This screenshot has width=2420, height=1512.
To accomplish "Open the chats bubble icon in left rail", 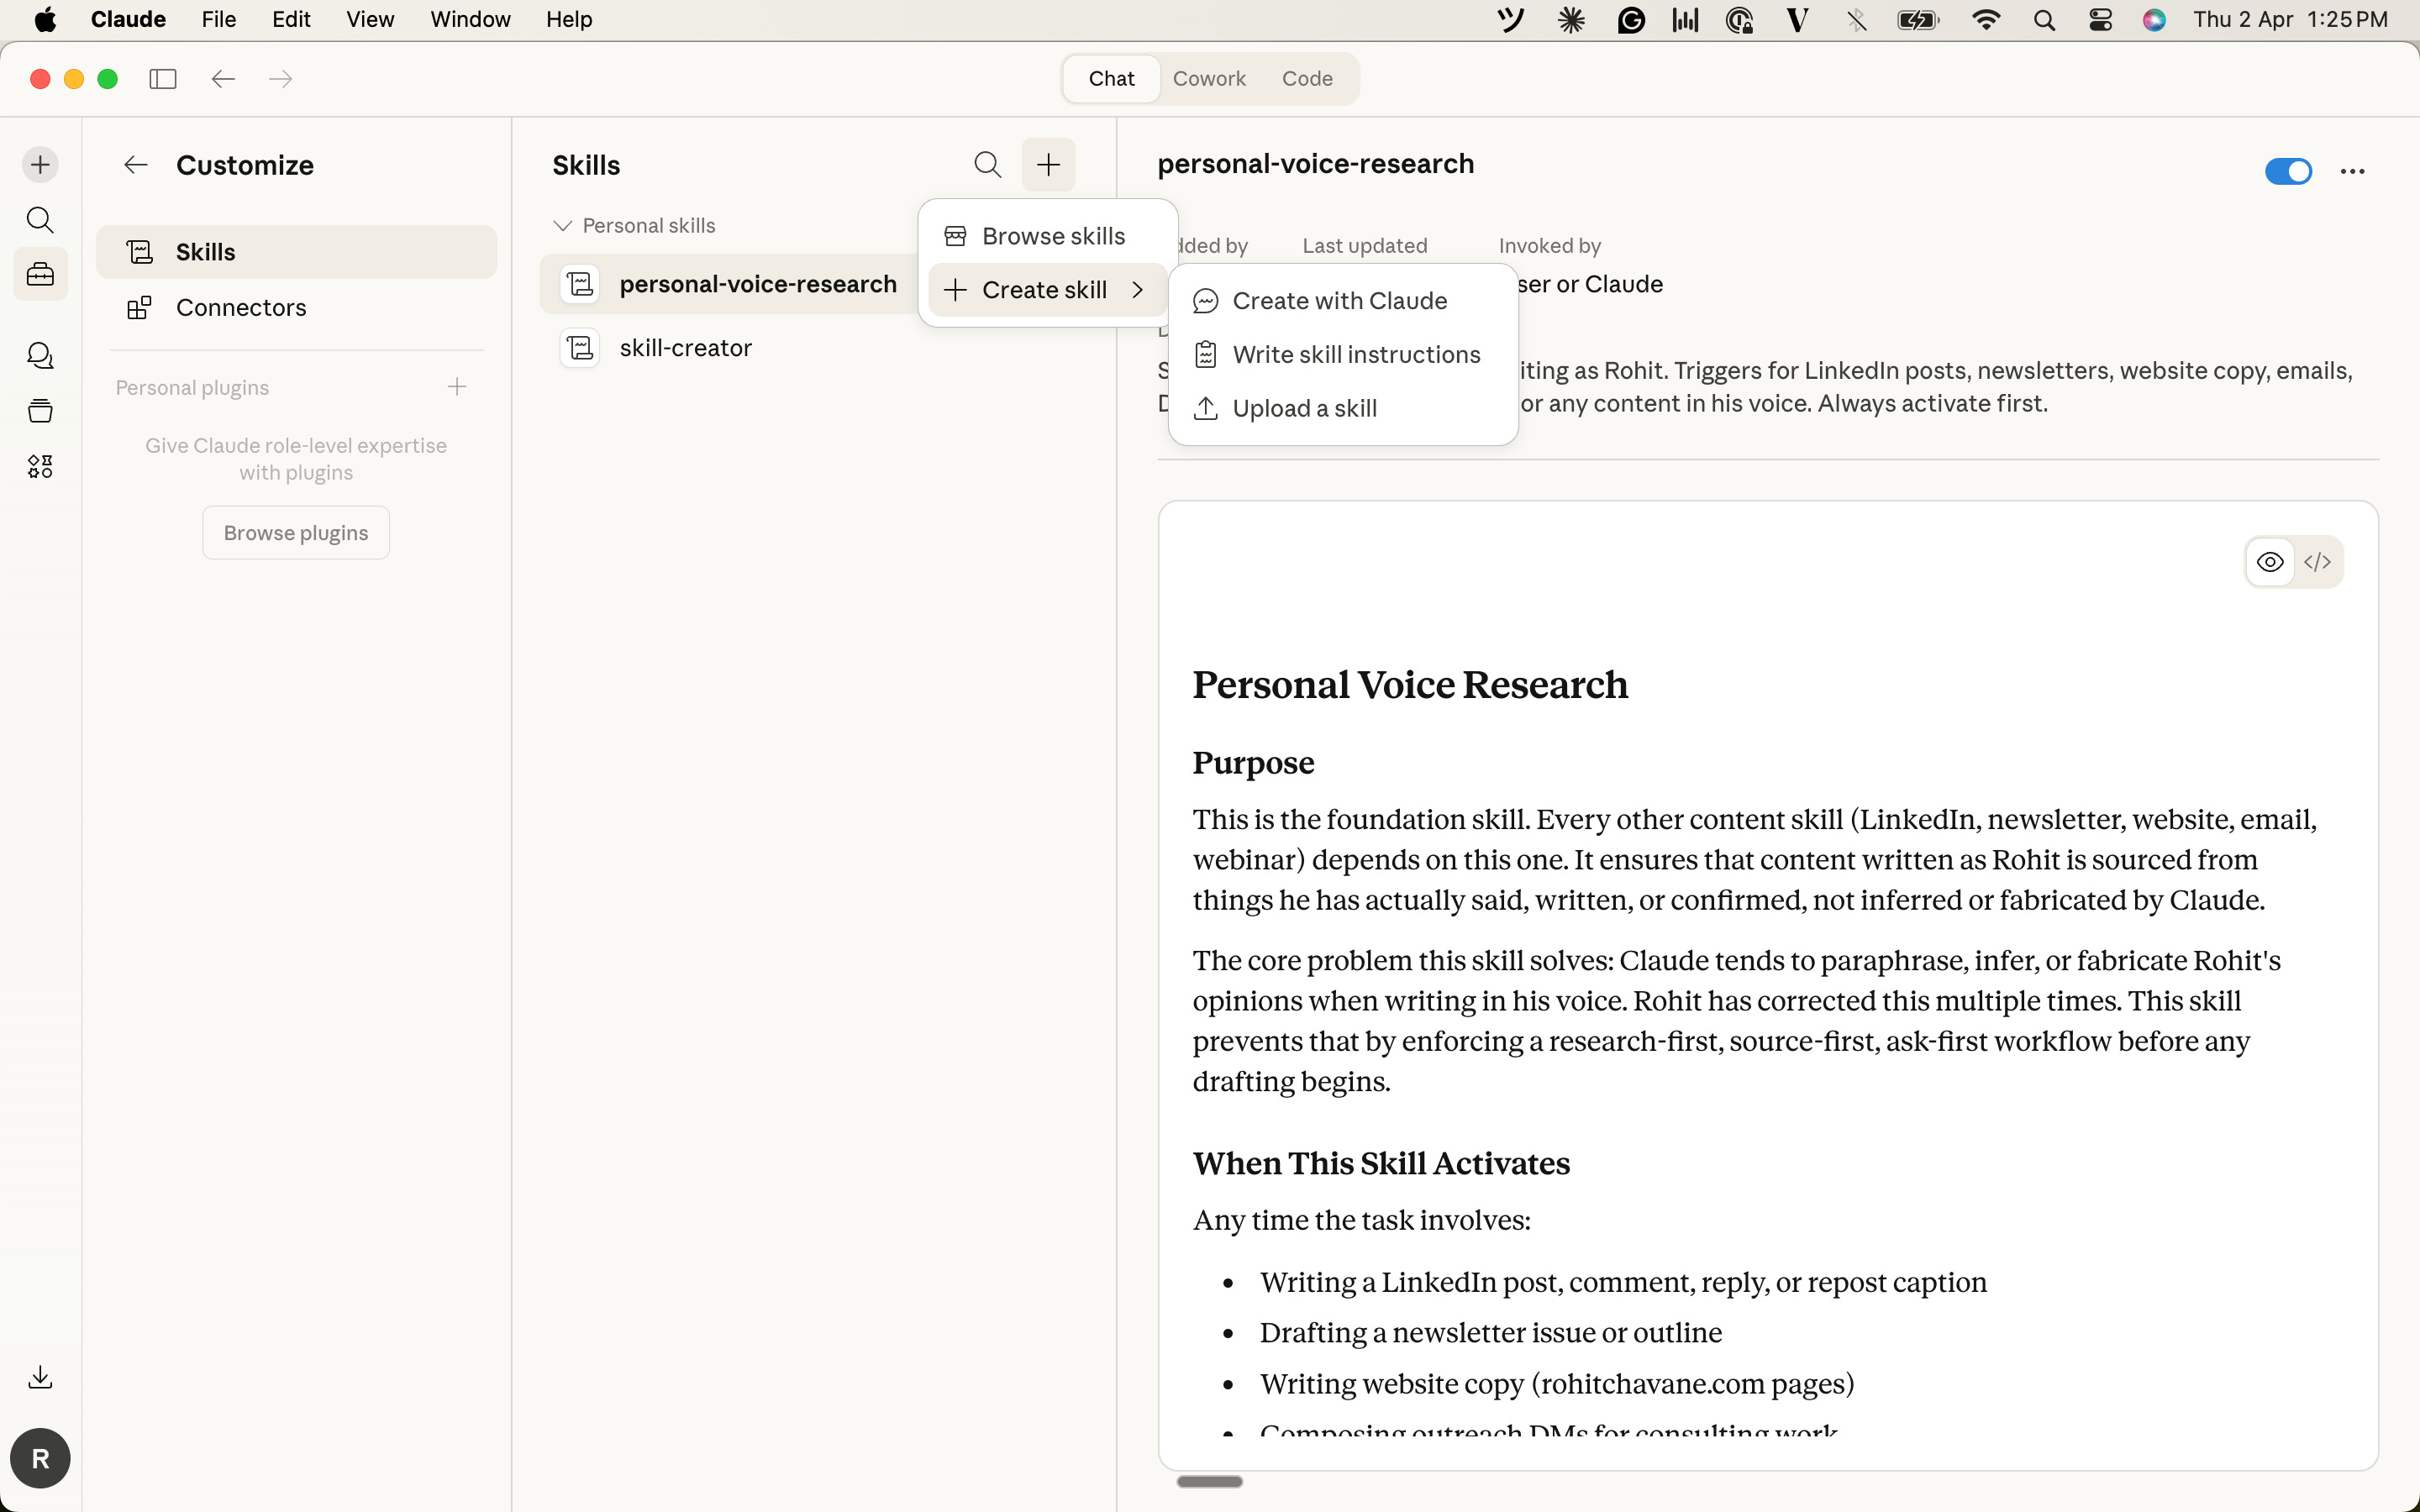I will coord(40,355).
